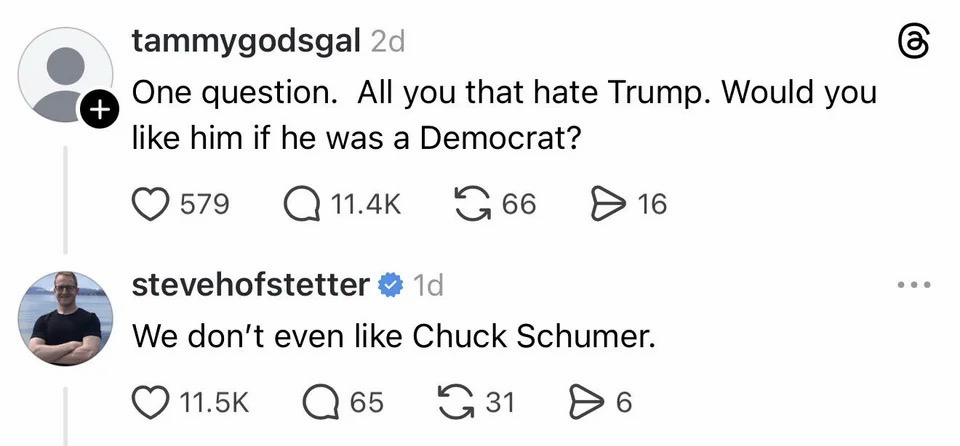View stevehofstetter's profile photo
This screenshot has height=446, width=960.
65,318
